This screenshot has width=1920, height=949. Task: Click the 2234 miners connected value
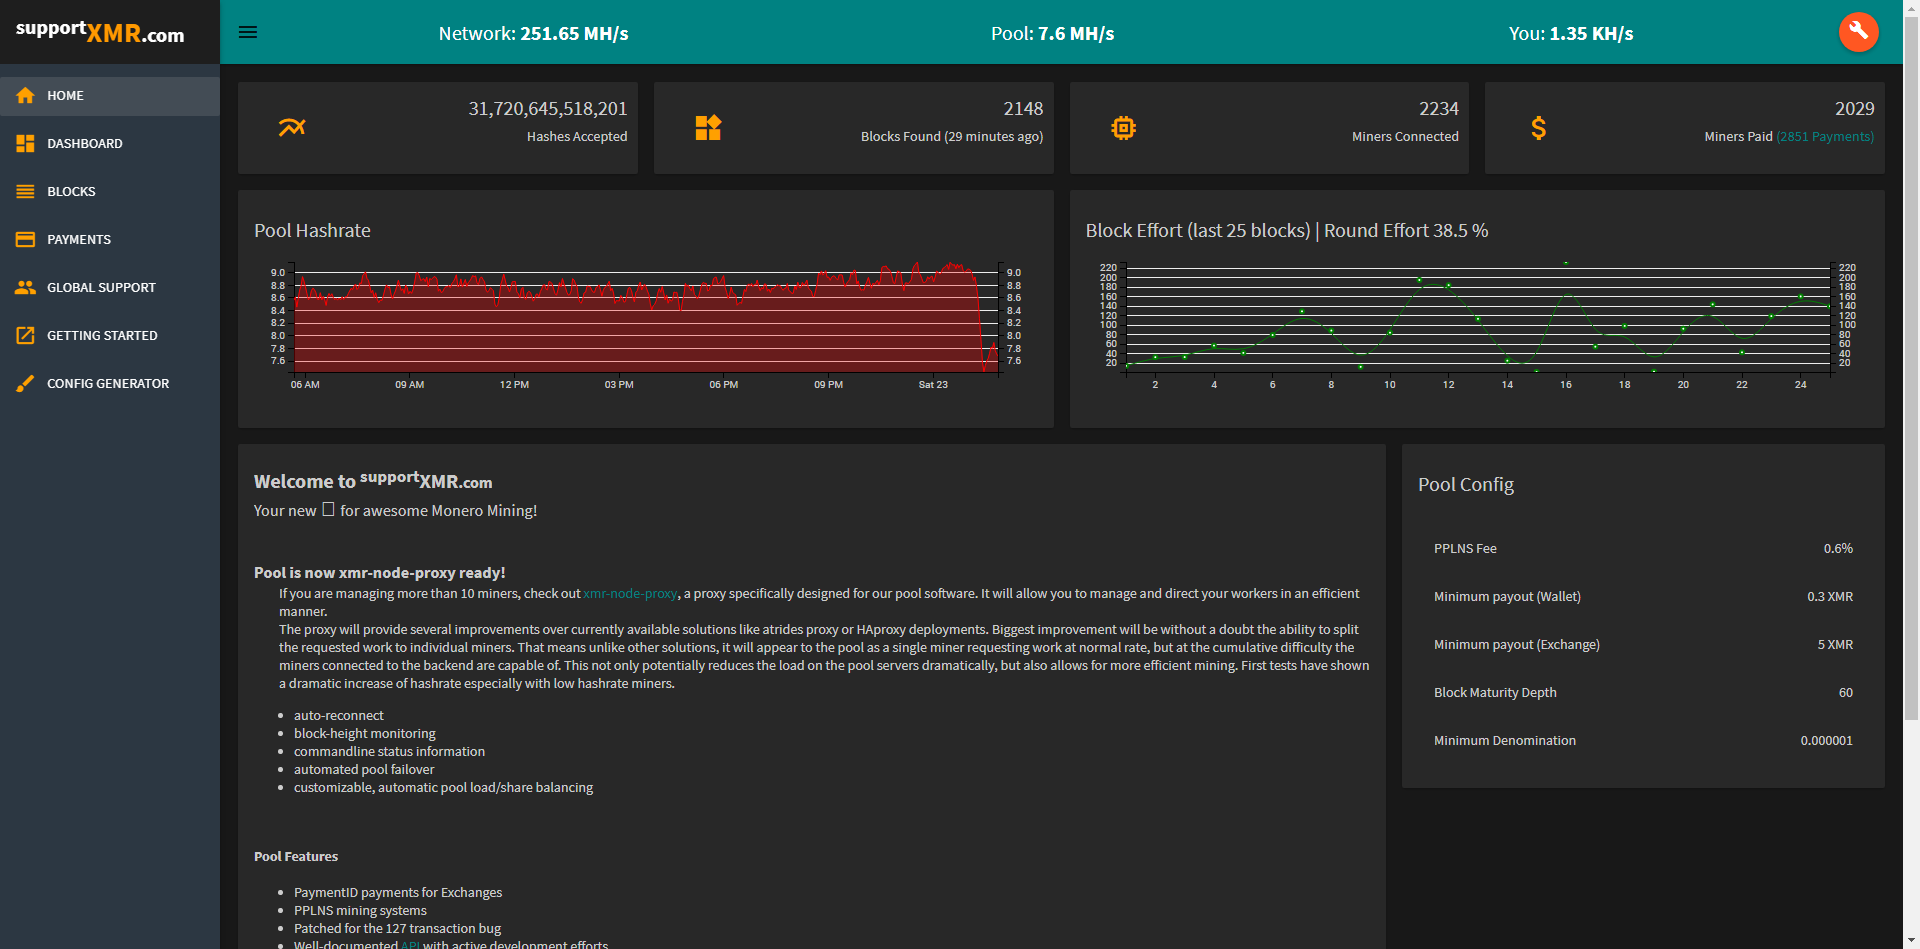[x=1439, y=109]
